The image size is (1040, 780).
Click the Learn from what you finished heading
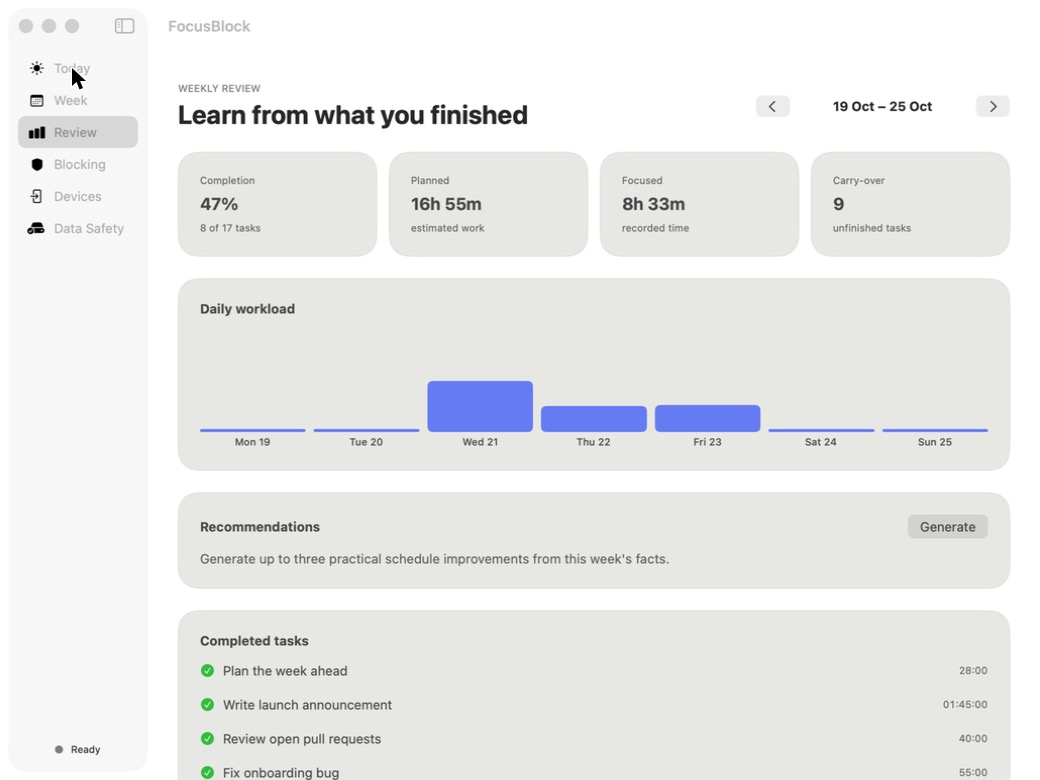pos(353,115)
